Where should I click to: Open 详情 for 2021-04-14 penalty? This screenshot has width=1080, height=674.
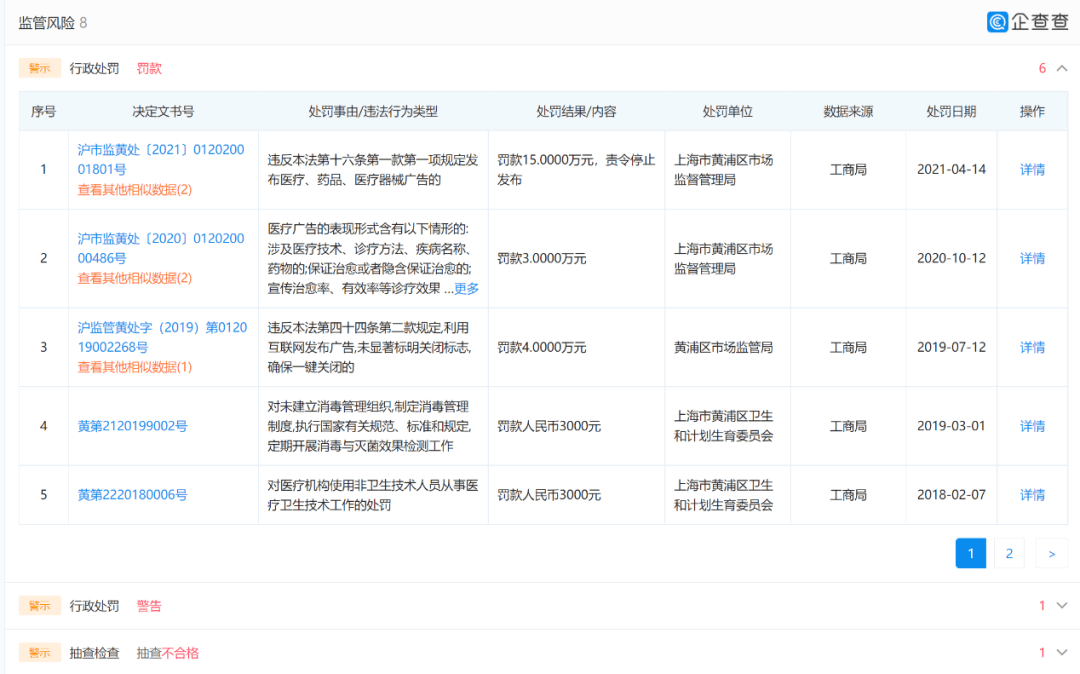coord(1032,169)
